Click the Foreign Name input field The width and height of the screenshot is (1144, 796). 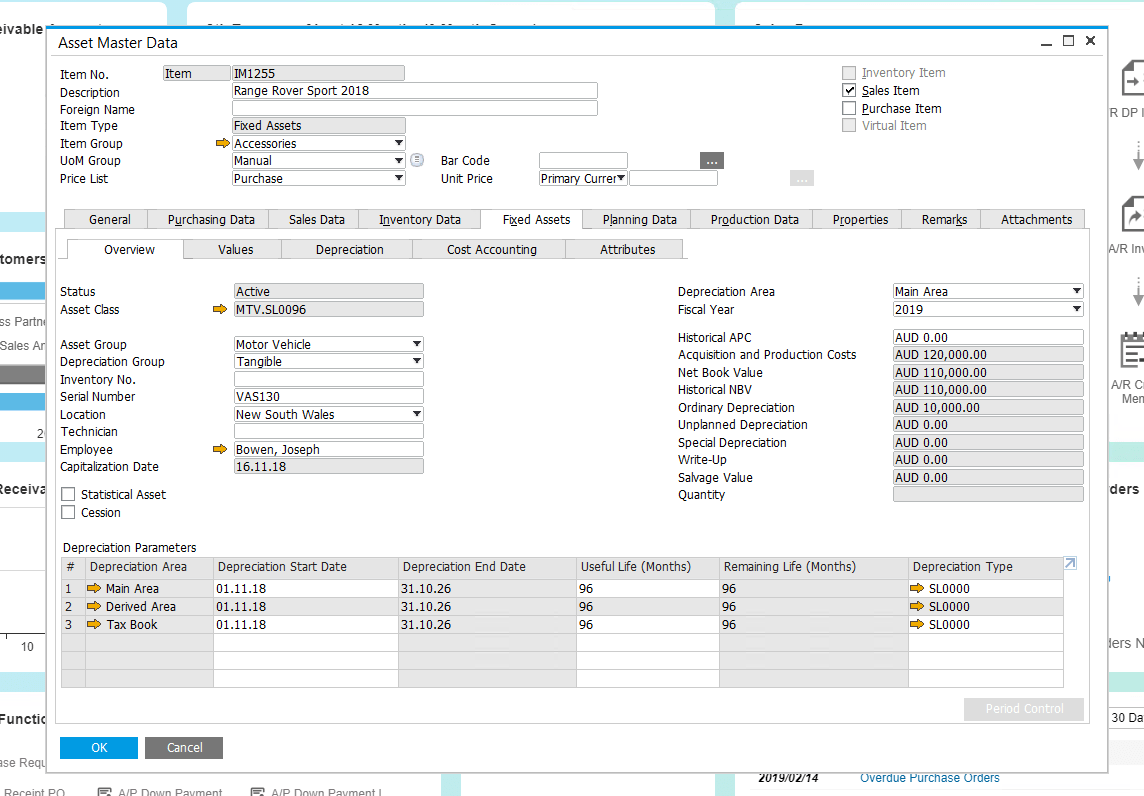coord(414,108)
